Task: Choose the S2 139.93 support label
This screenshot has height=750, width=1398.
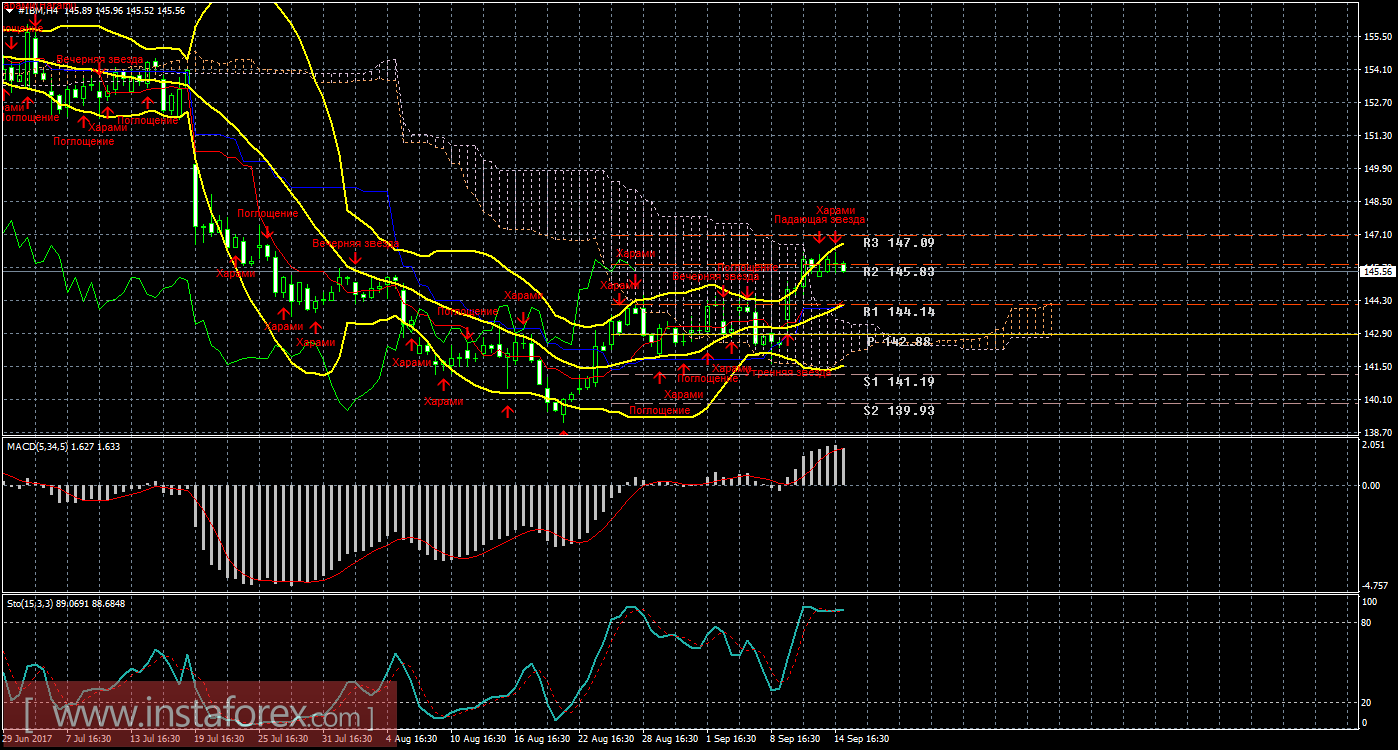Action: coord(899,410)
